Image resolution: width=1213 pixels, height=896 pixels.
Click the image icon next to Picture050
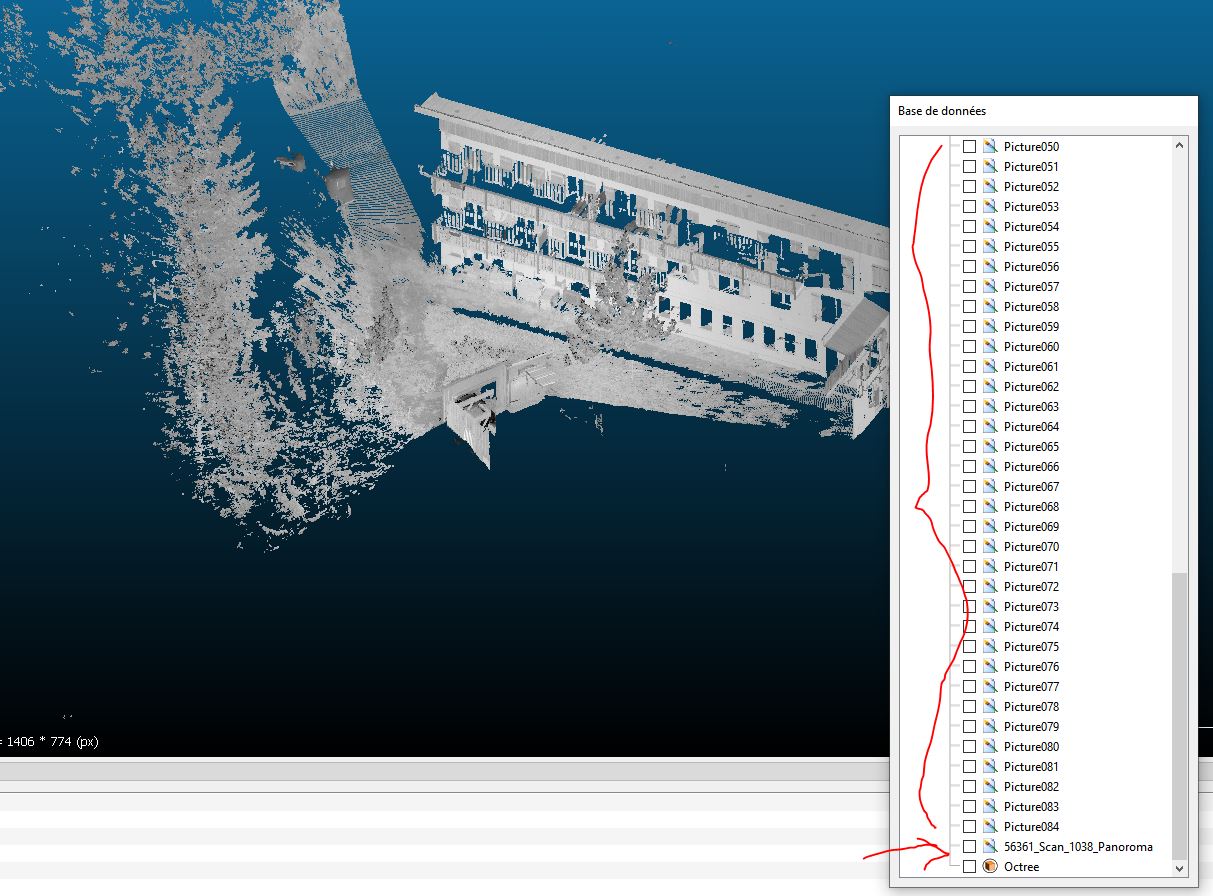[990, 147]
